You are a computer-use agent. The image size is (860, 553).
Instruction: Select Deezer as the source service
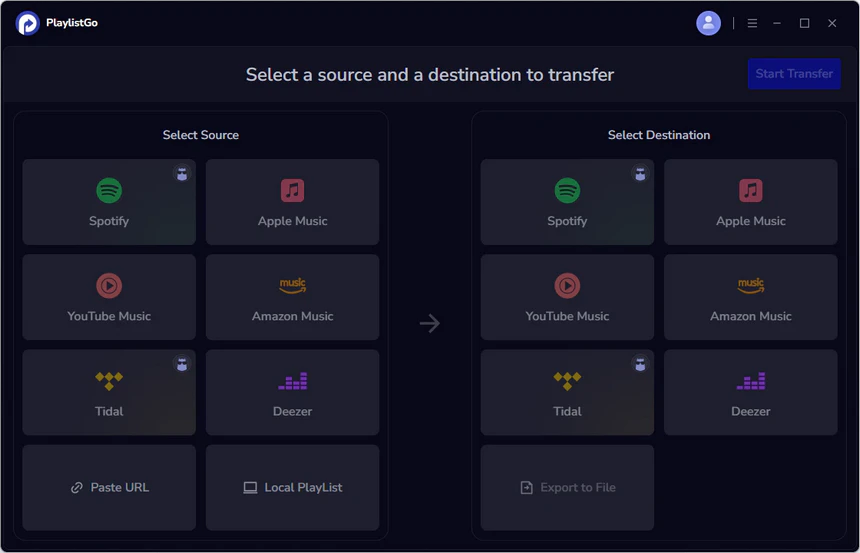[292, 392]
